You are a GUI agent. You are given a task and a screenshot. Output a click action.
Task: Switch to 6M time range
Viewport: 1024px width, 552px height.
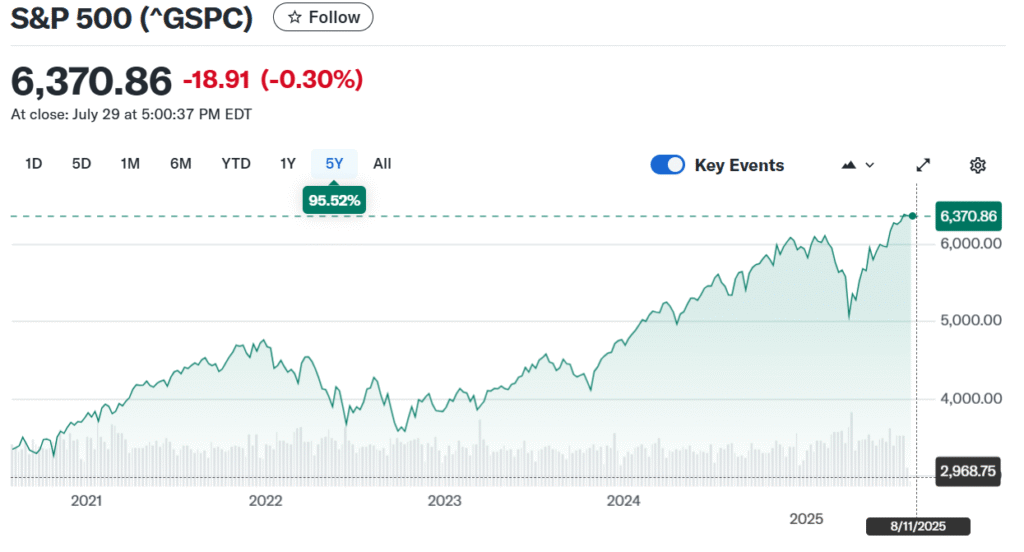pyautogui.click(x=180, y=164)
